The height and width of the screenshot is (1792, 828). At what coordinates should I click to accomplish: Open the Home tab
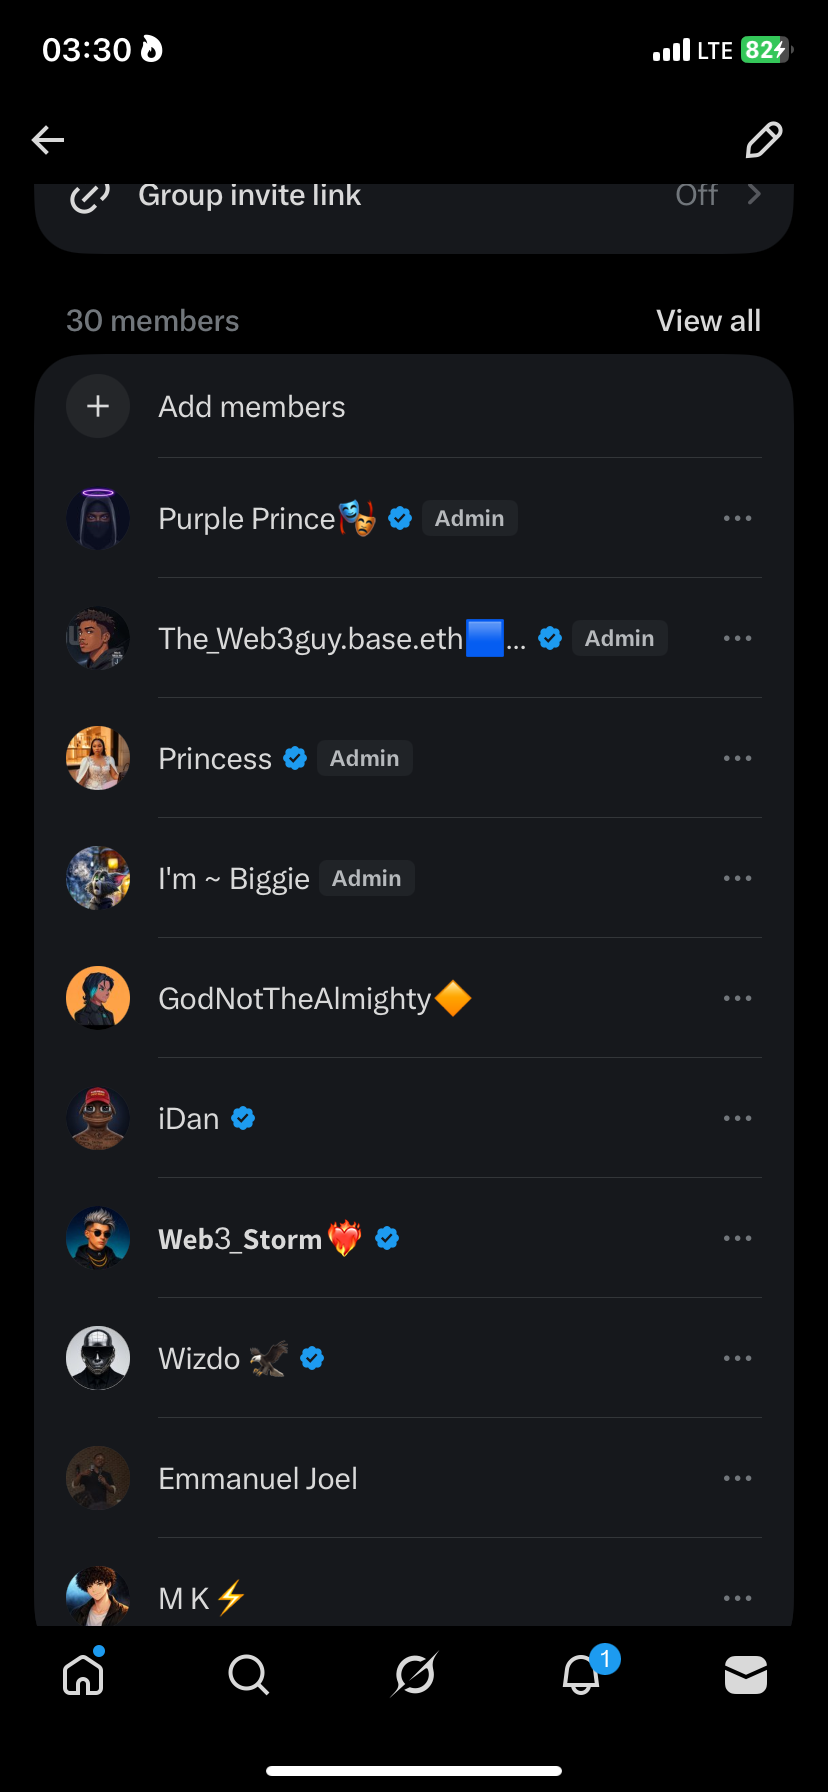[83, 1674]
